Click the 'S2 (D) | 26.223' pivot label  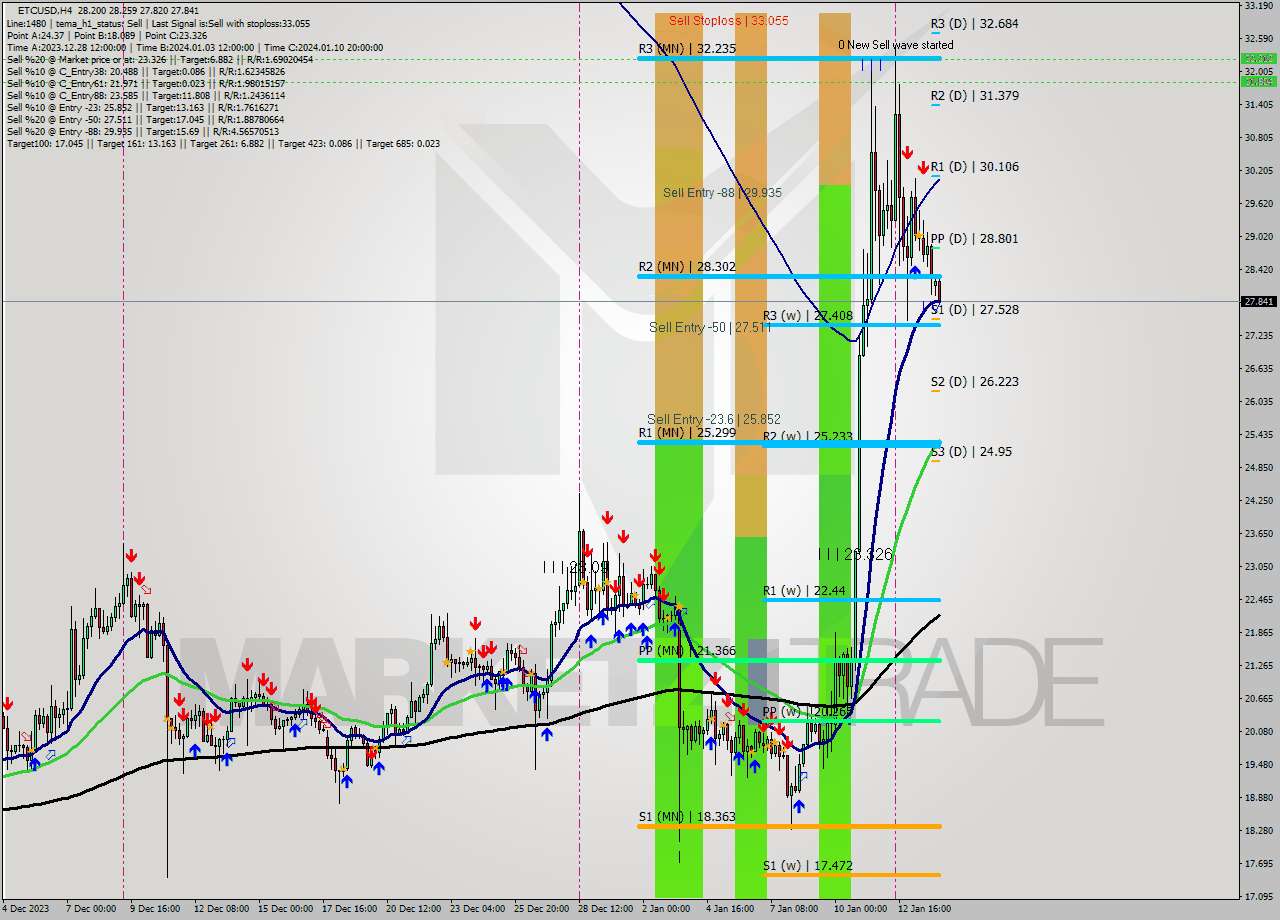tap(975, 382)
